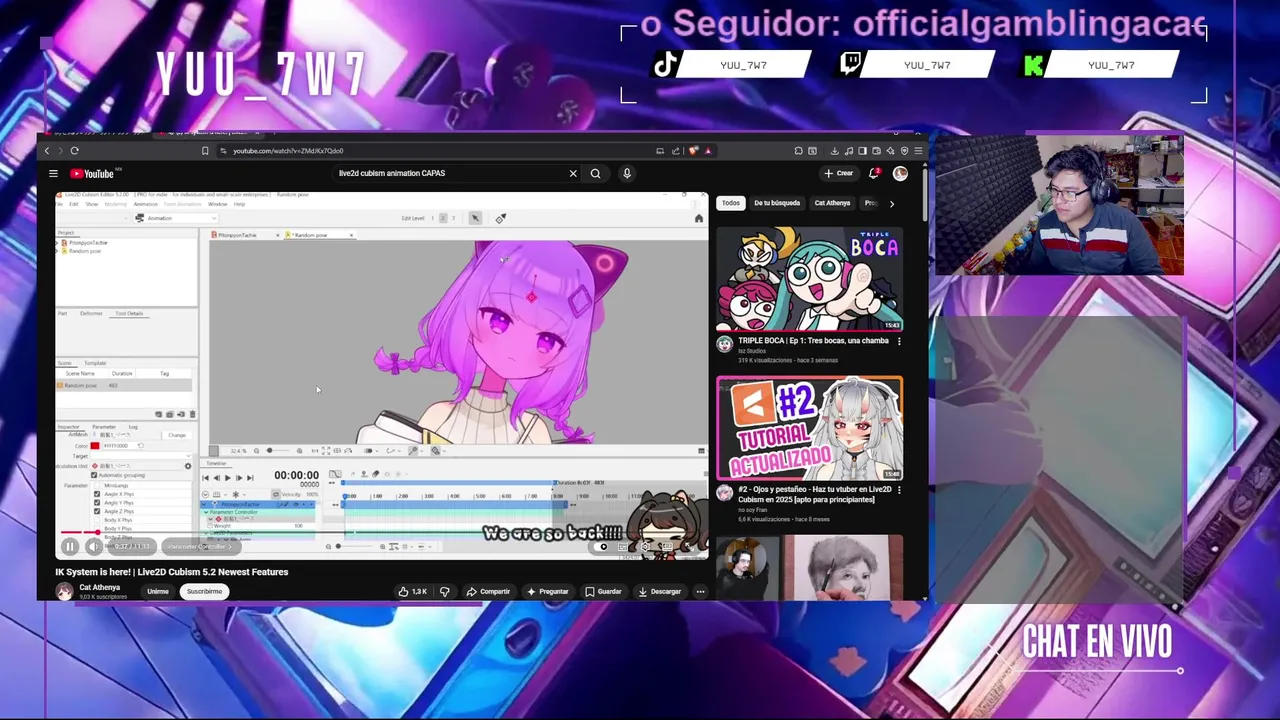Viewport: 1280px width, 720px height.
Task: Bookmark this page from address bar
Action: (x=205, y=151)
